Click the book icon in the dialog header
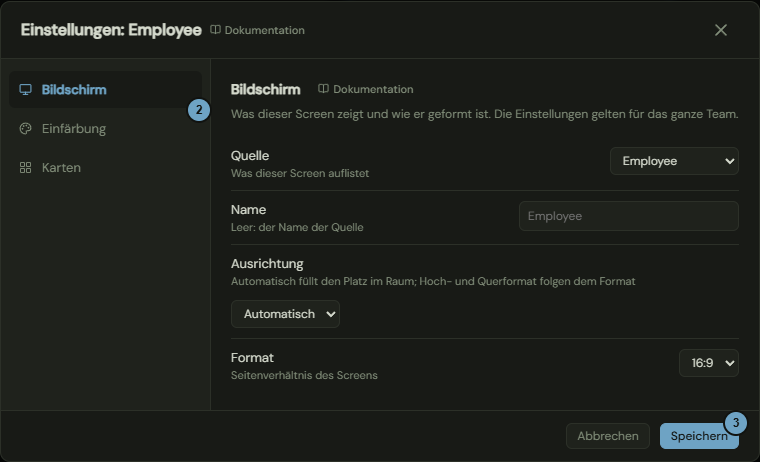Viewport: 760px width, 462px height. (x=215, y=30)
